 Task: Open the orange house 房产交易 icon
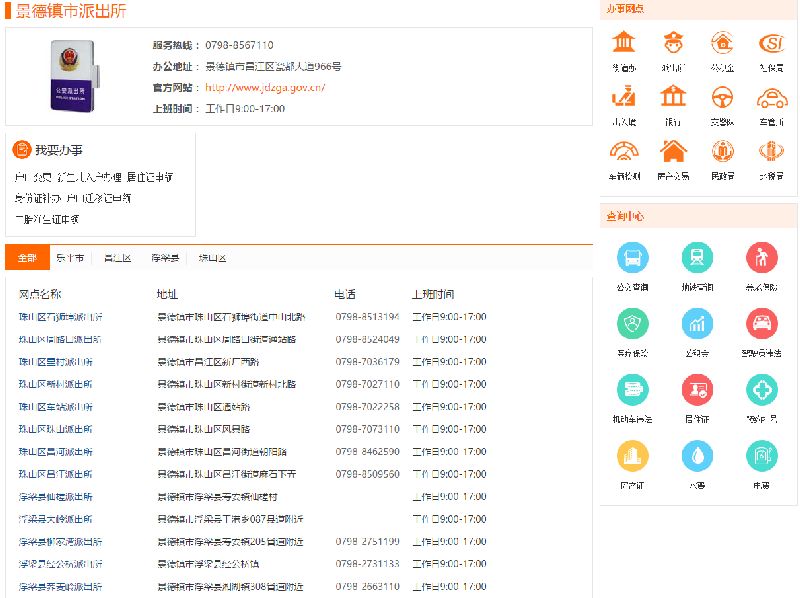(673, 152)
